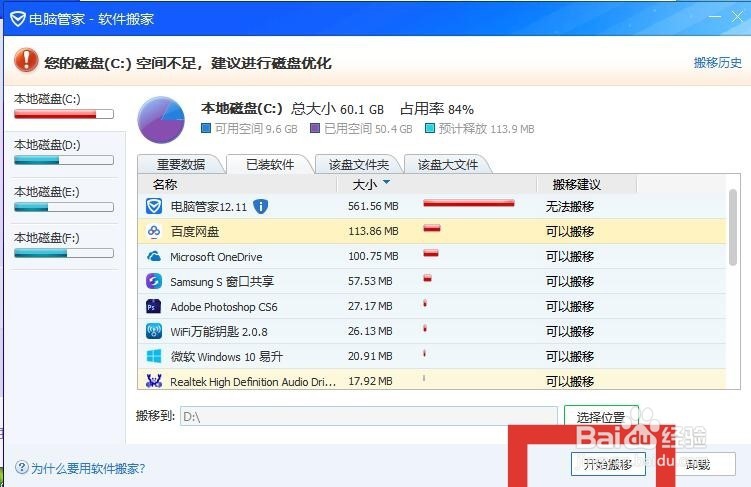Select 本地磁盘(C:) in the sidebar

(64, 106)
